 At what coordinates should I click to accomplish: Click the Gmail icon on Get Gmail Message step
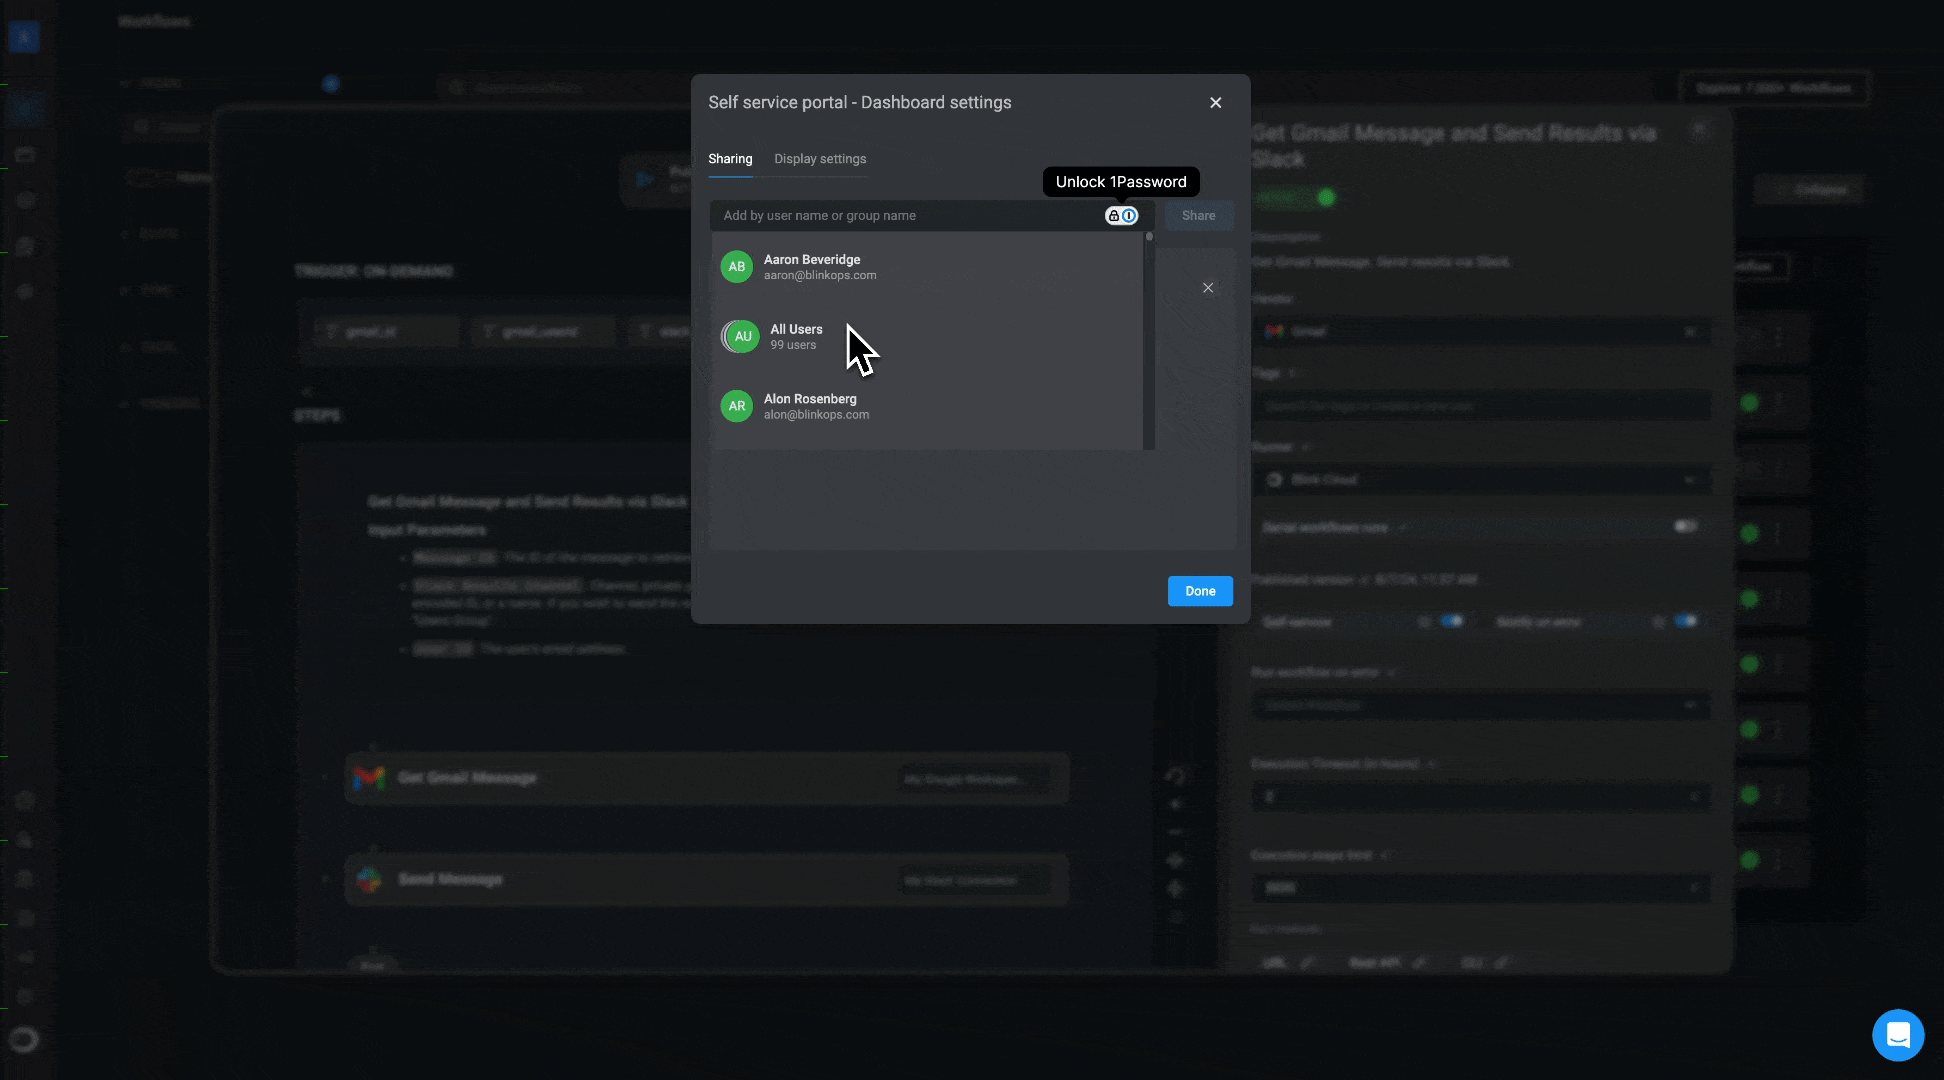[369, 778]
